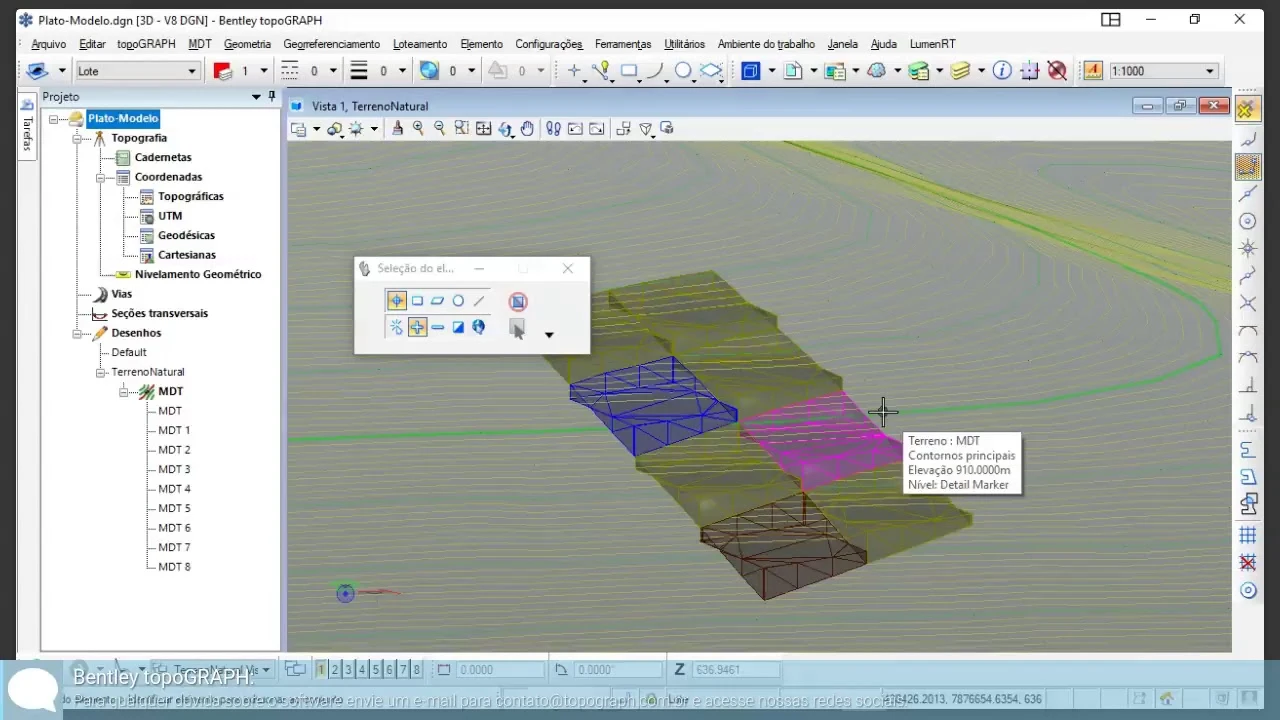Set selection mode to Subtract

[x=437, y=327]
